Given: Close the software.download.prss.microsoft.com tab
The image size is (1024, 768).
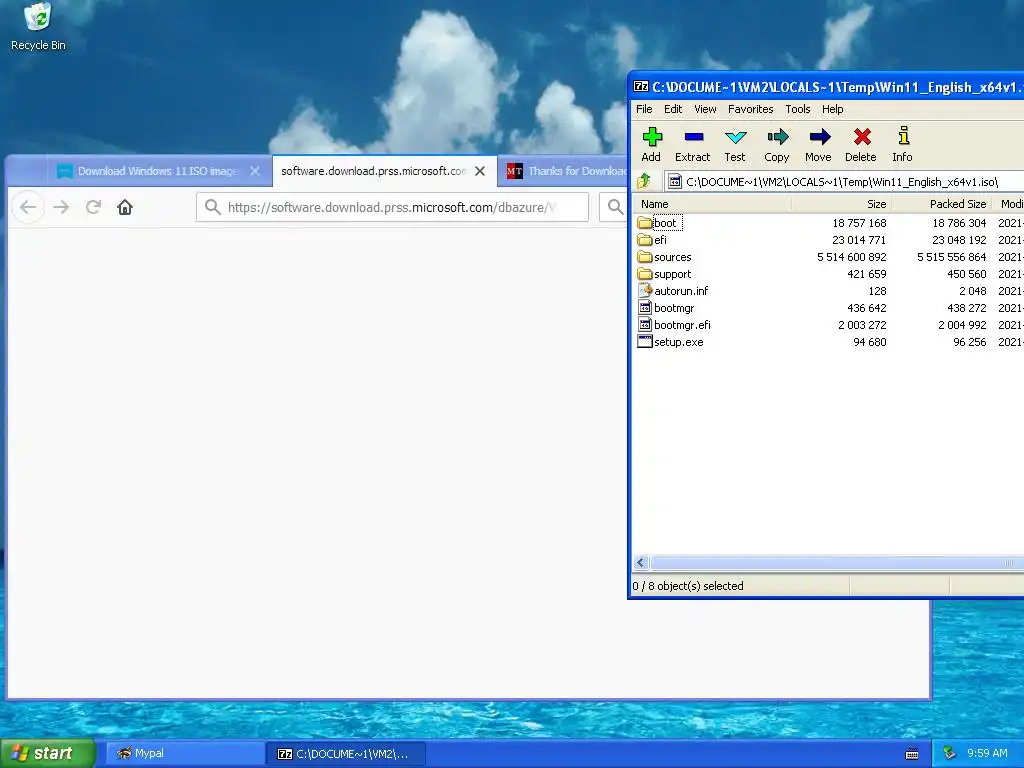Looking at the screenshot, I should click(x=480, y=171).
